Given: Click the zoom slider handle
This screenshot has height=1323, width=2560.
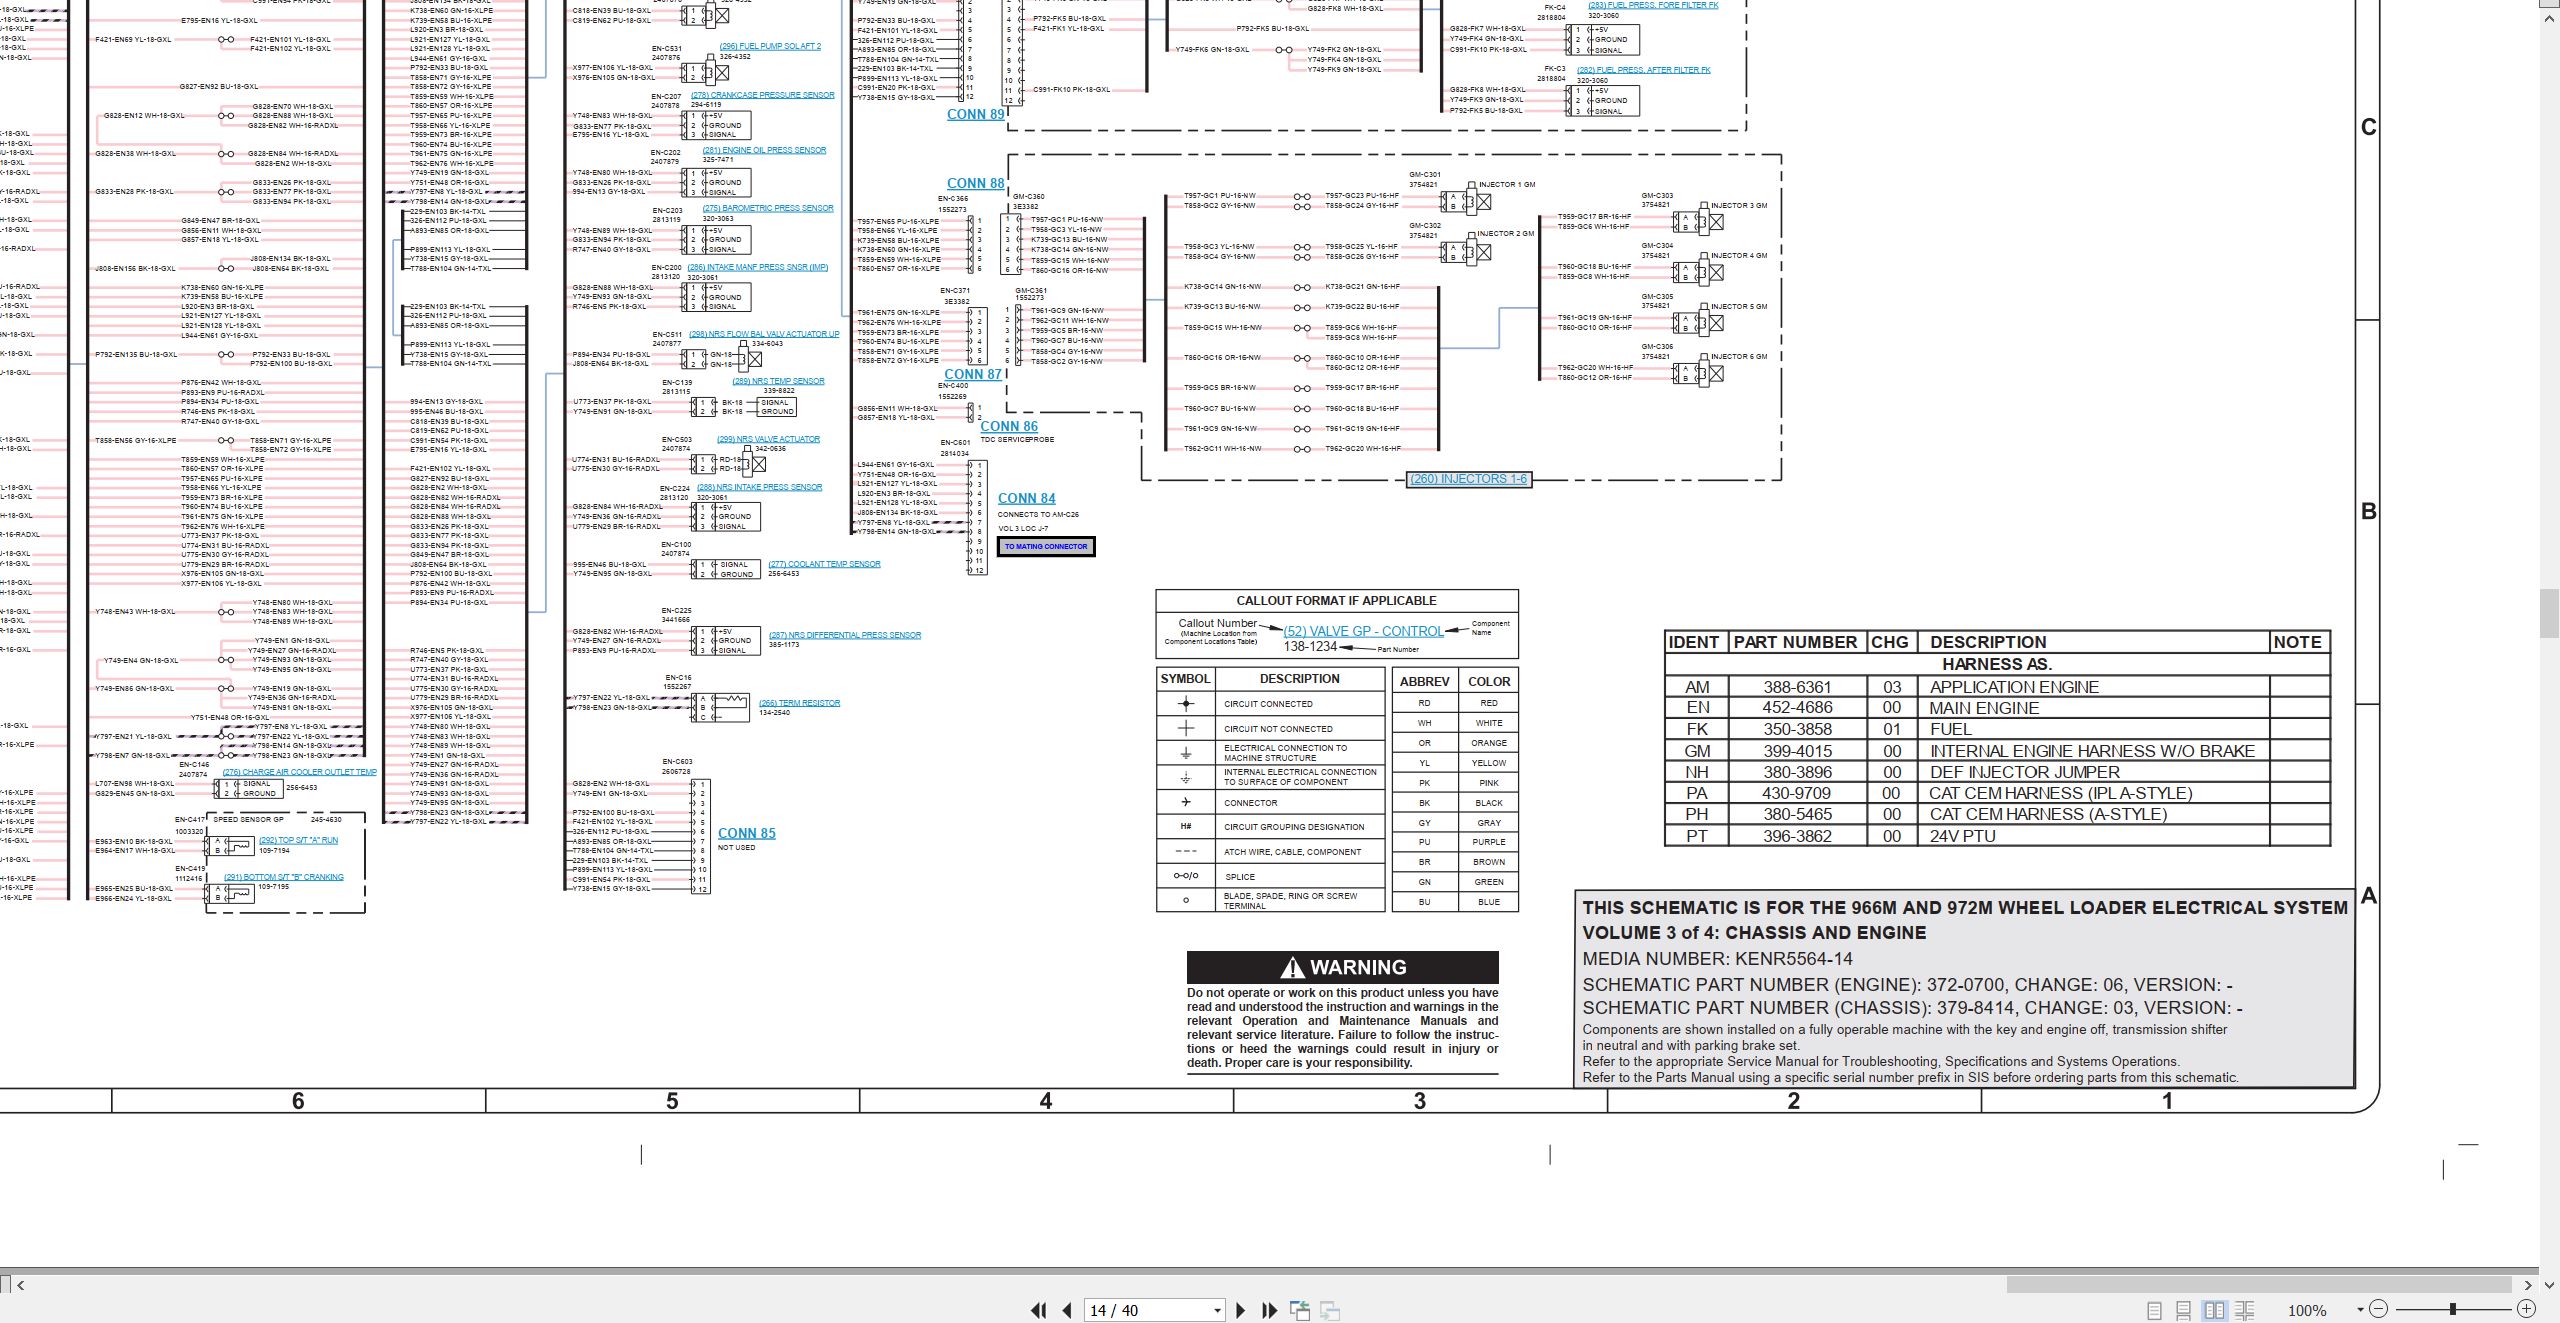Looking at the screenshot, I should pos(2452,1309).
